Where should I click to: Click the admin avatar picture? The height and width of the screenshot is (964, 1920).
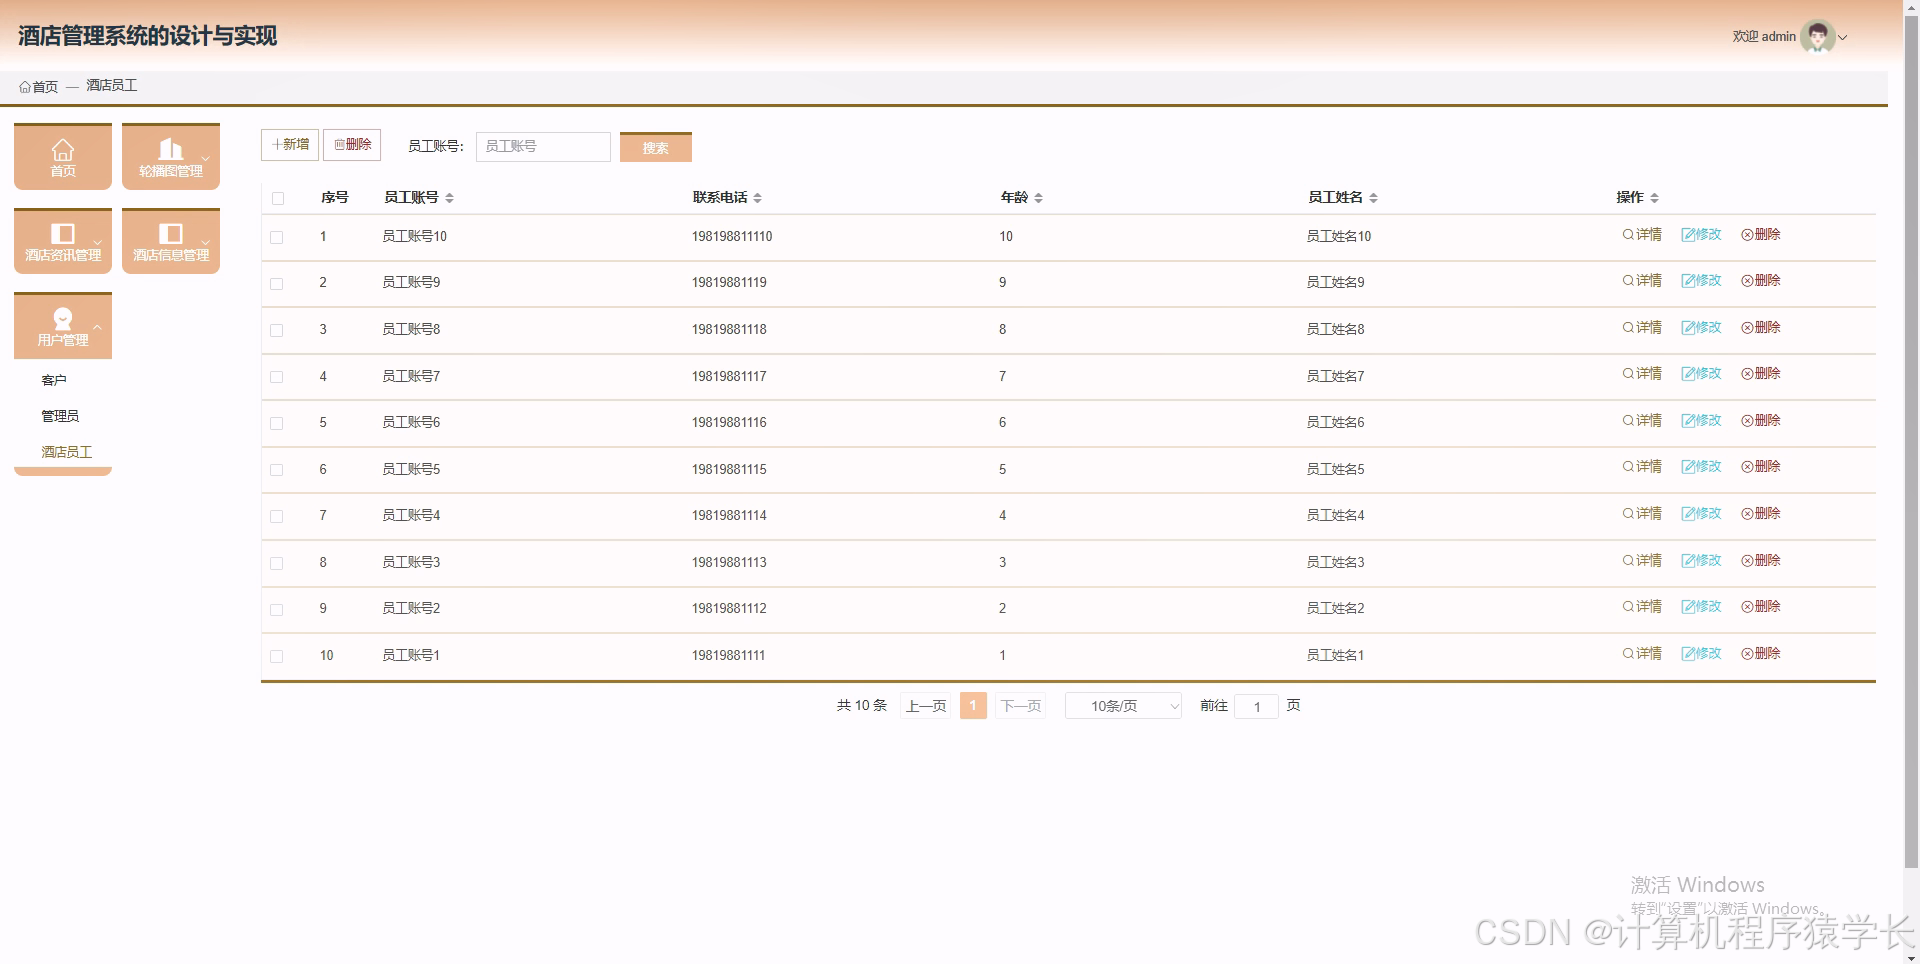(x=1817, y=37)
